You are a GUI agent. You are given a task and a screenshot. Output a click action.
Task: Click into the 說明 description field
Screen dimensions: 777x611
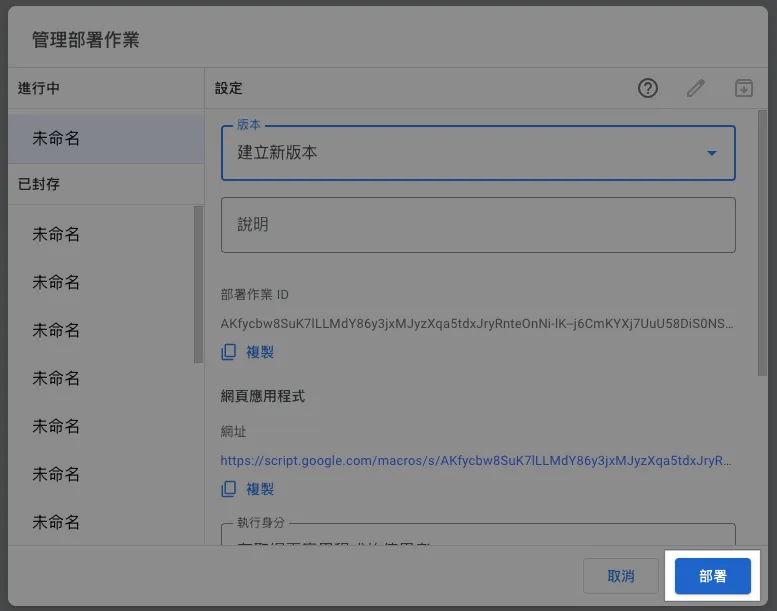[x=478, y=225]
